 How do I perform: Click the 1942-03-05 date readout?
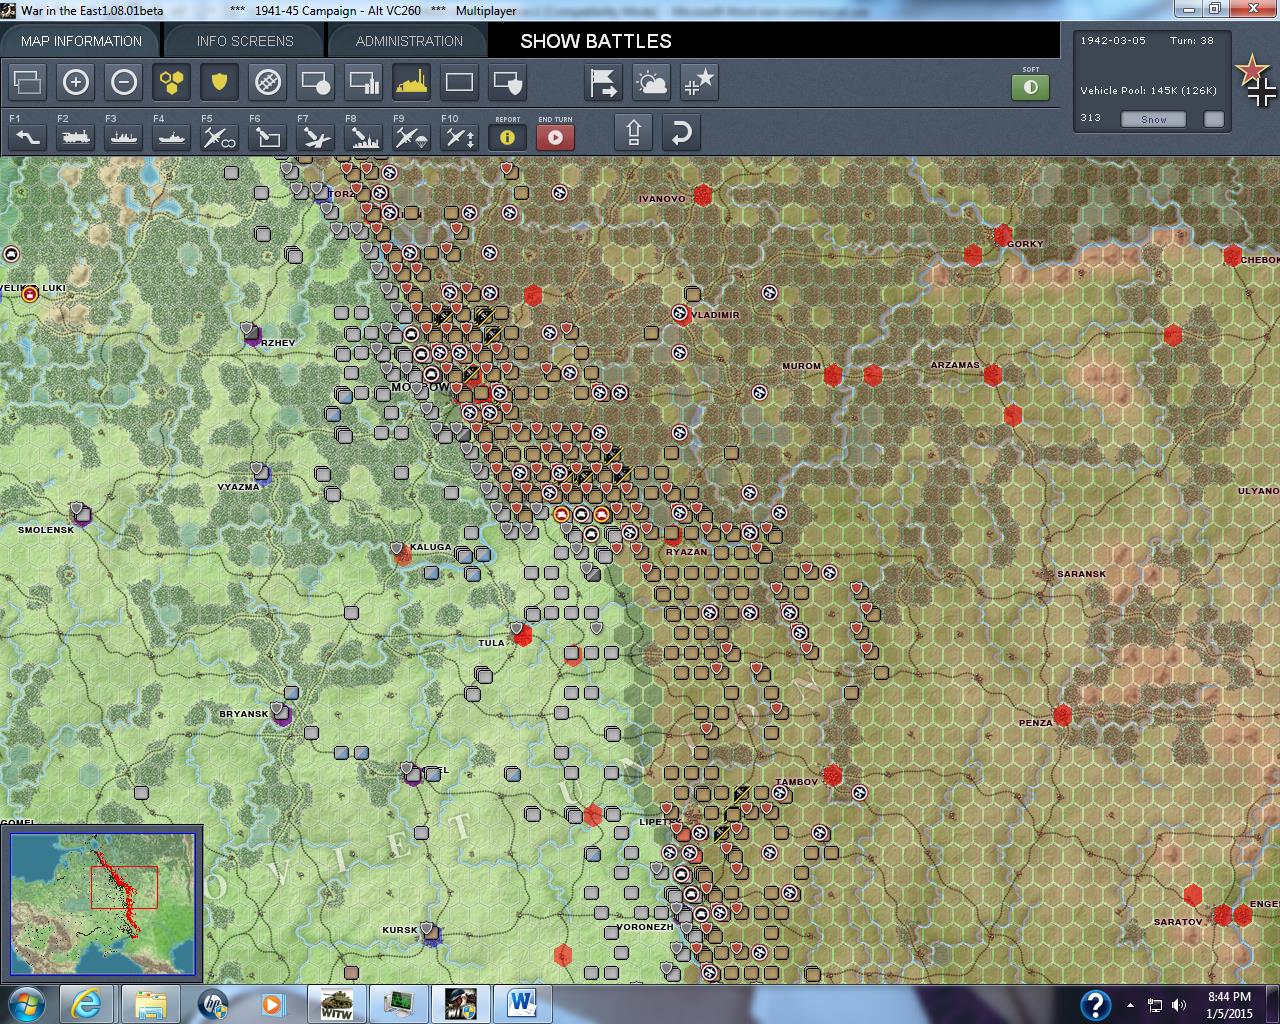[x=1113, y=41]
